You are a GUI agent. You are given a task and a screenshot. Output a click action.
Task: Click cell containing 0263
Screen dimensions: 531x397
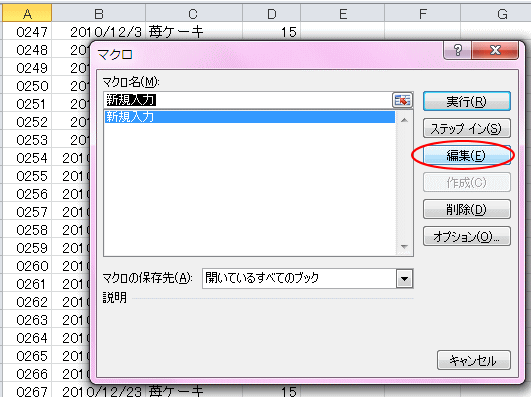27,319
